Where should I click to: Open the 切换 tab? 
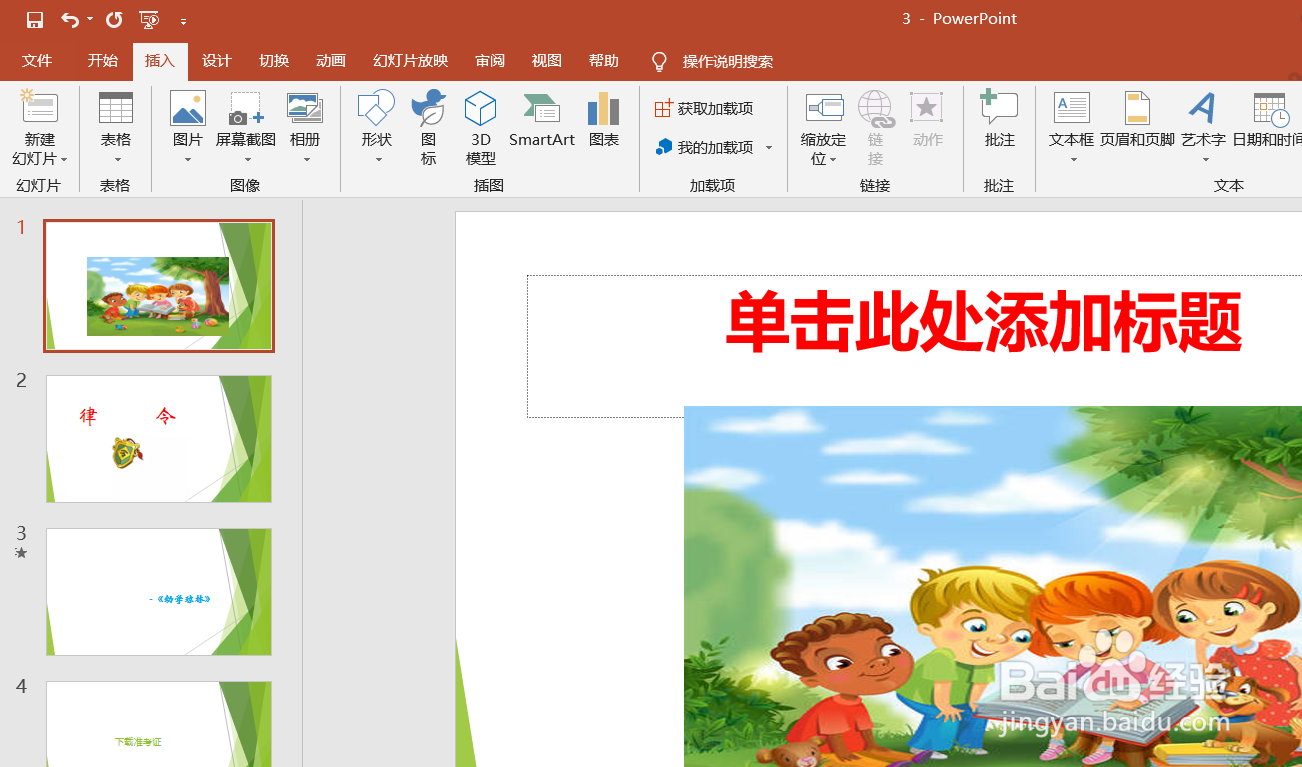(274, 61)
